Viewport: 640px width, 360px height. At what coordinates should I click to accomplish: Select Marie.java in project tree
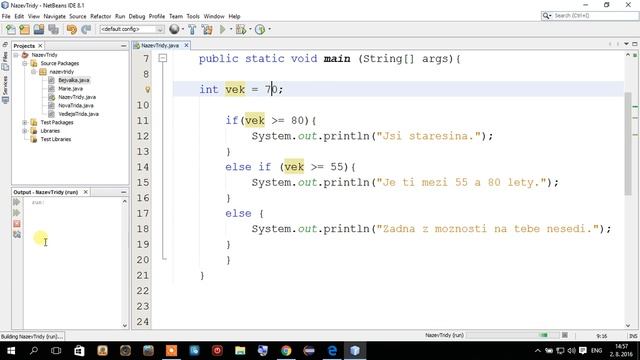[70, 89]
